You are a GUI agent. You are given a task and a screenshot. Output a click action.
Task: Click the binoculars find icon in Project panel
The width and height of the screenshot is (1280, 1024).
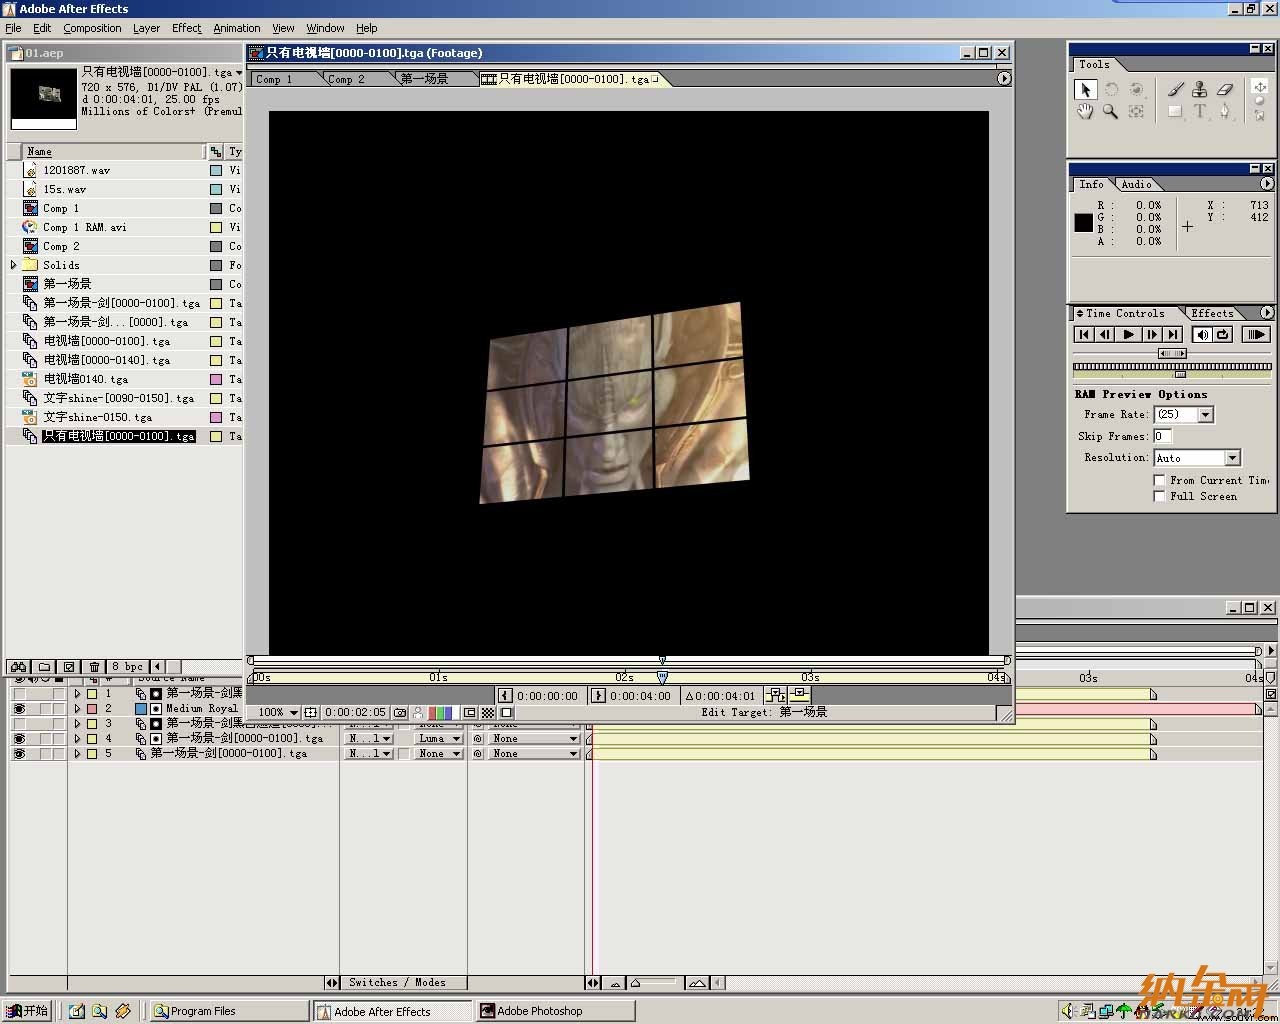pyautogui.click(x=19, y=666)
